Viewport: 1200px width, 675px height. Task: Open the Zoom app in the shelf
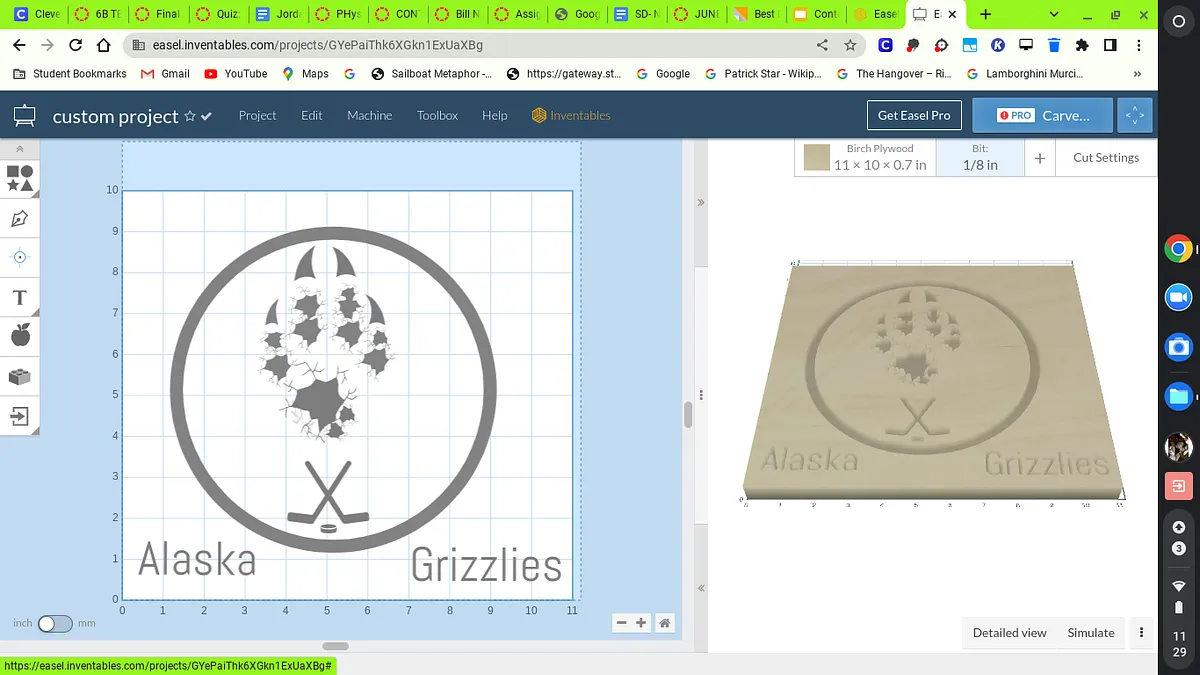click(x=1179, y=297)
